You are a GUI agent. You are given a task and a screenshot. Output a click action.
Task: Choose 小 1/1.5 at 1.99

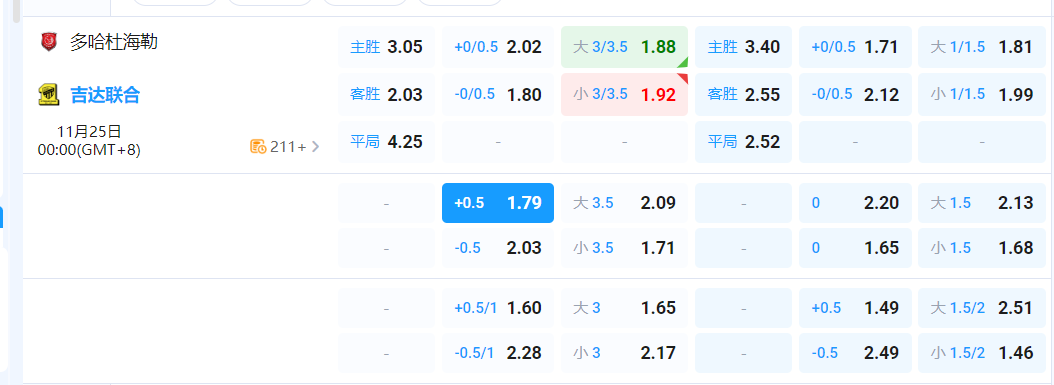(982, 95)
